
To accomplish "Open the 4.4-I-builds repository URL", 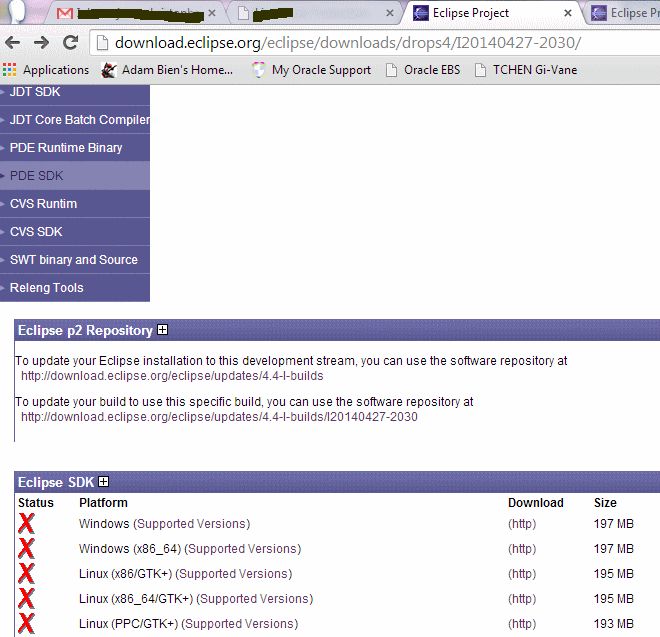I will tap(172, 376).
